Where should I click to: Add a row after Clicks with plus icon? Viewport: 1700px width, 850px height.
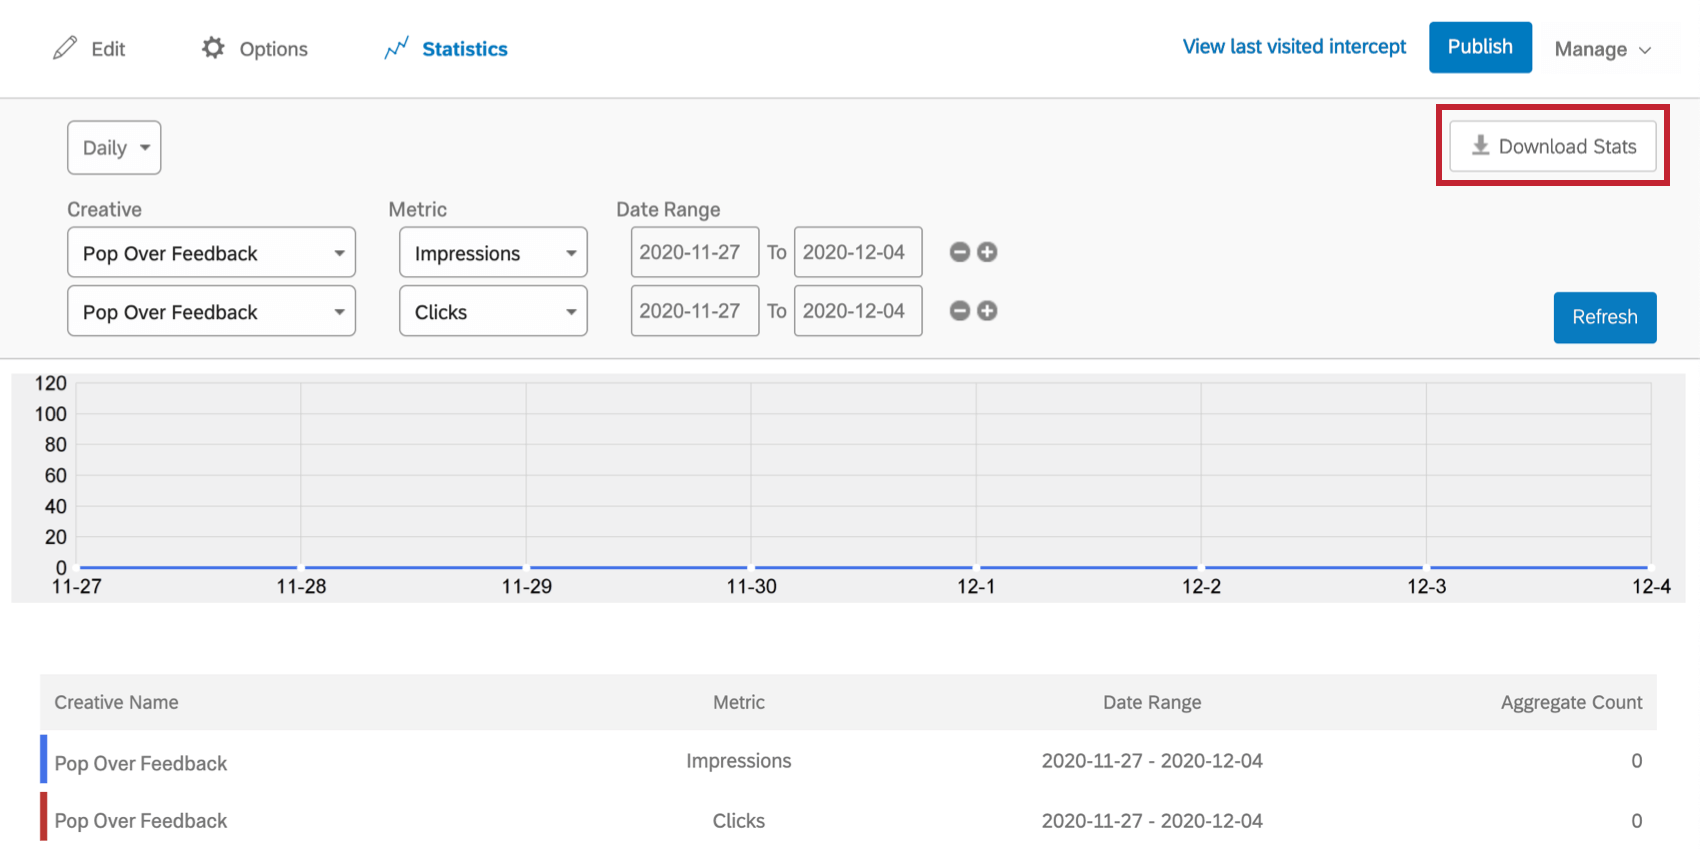[987, 311]
